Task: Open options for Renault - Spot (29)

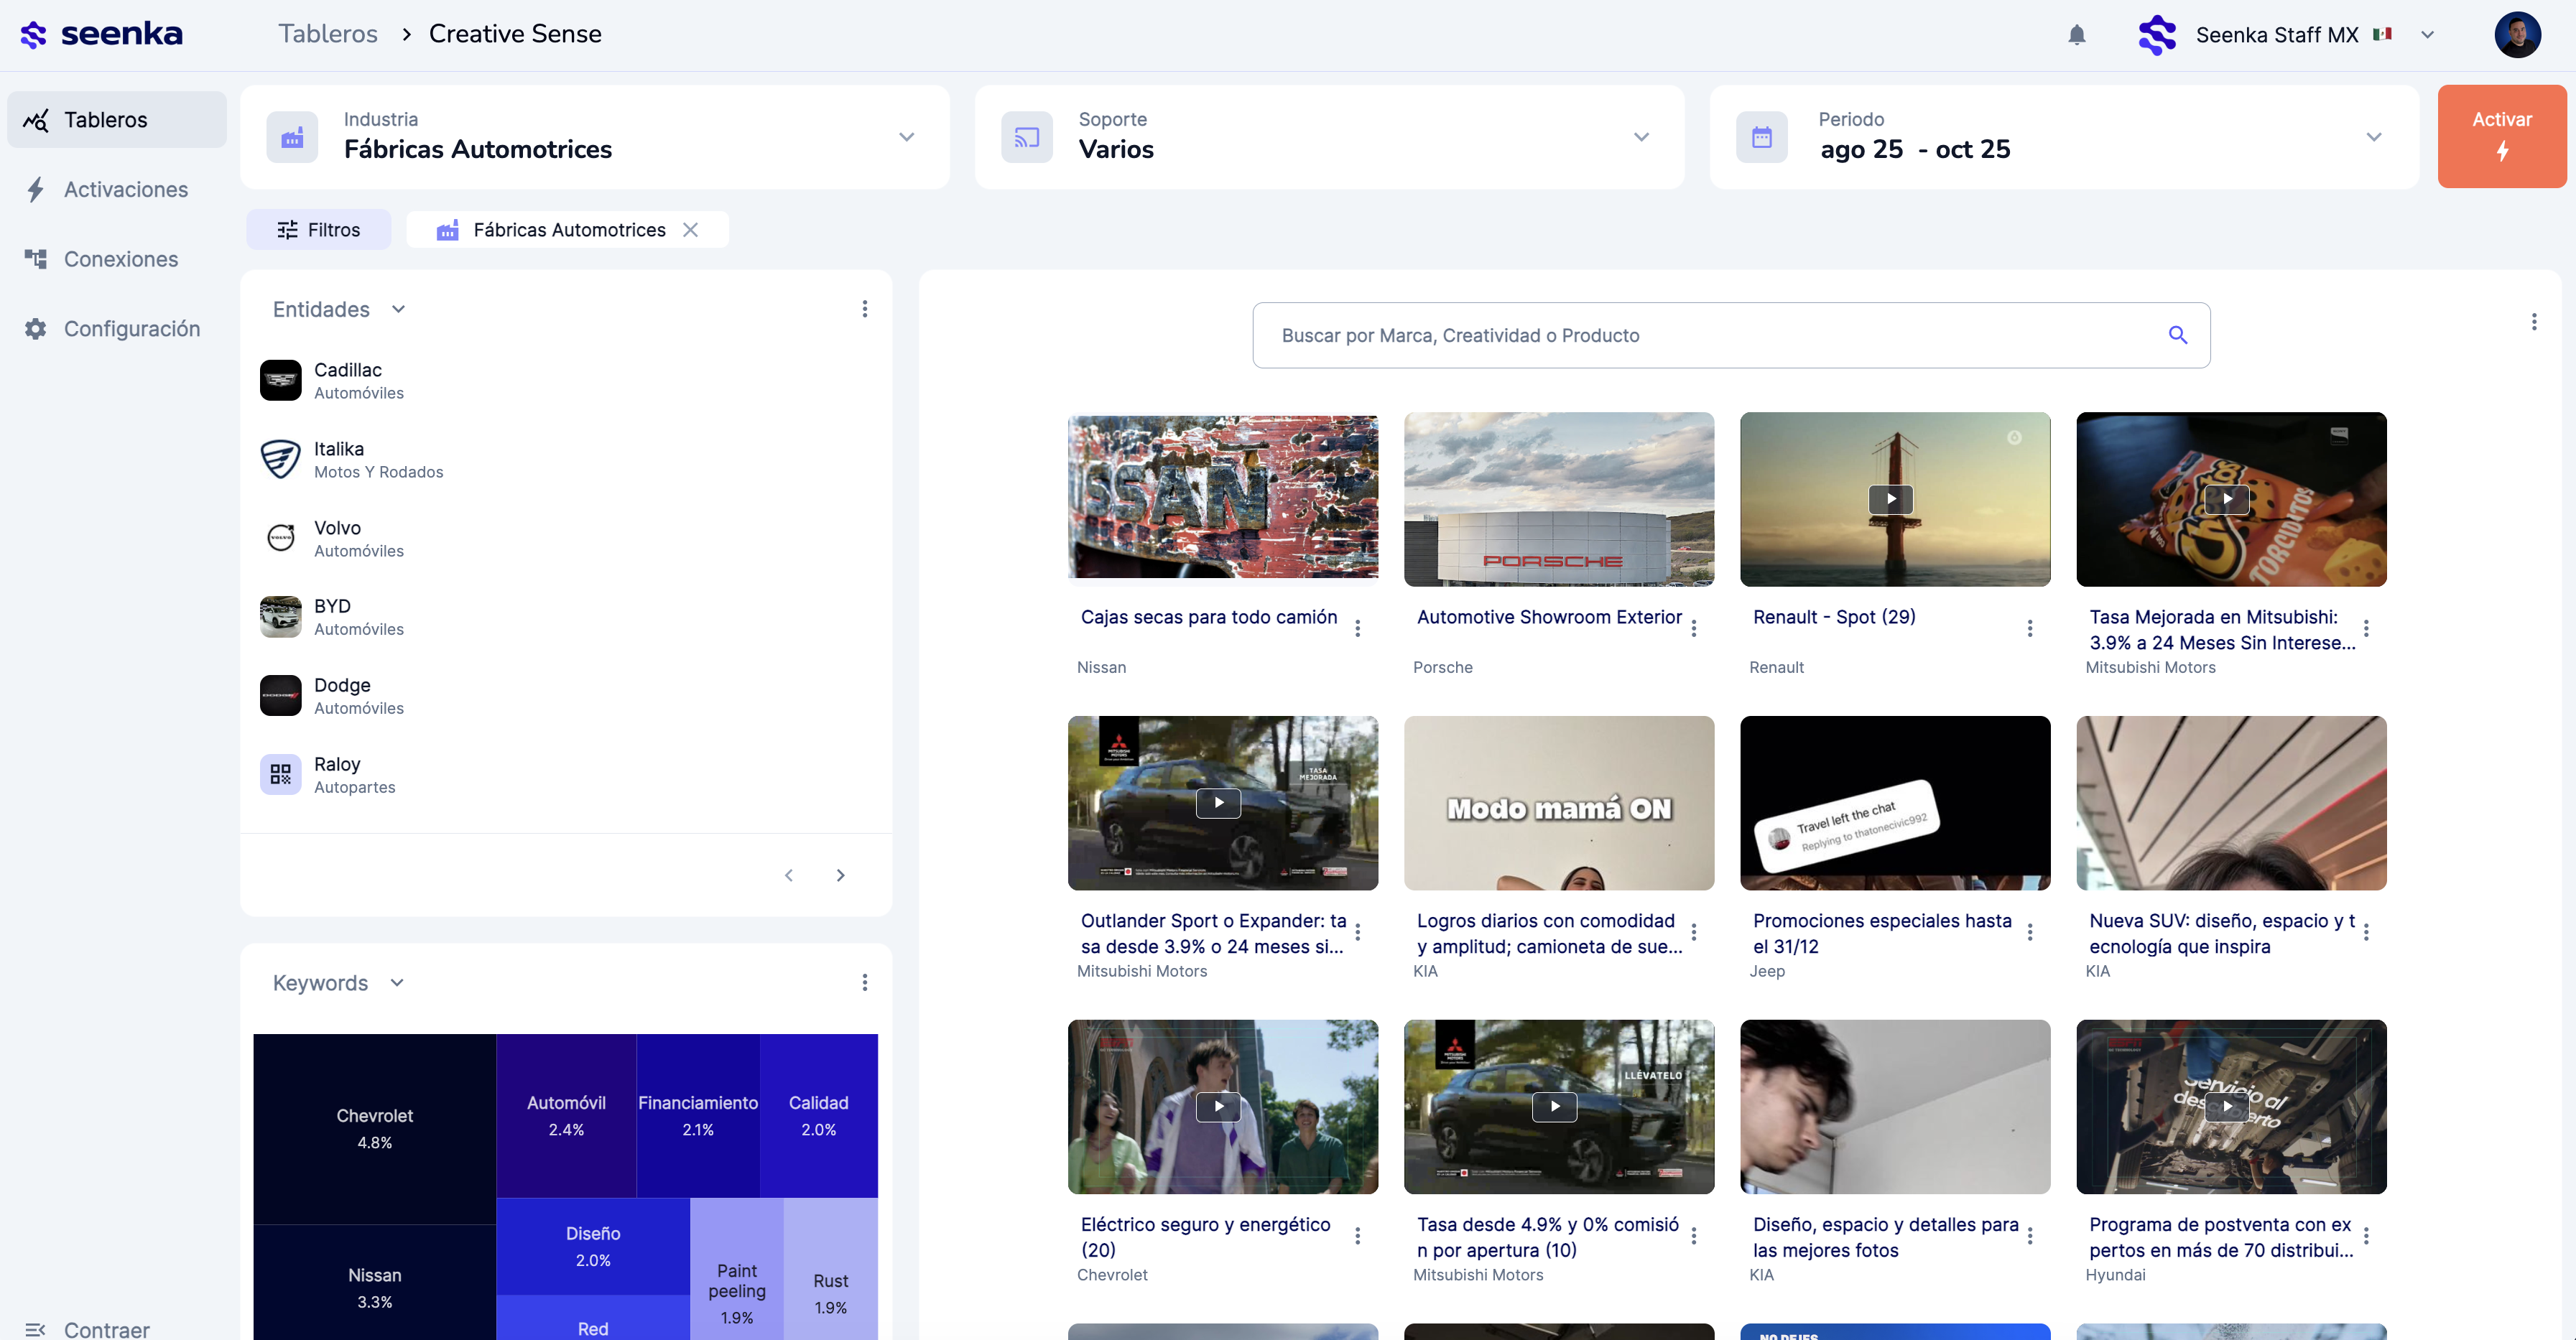Action: coord(2029,628)
